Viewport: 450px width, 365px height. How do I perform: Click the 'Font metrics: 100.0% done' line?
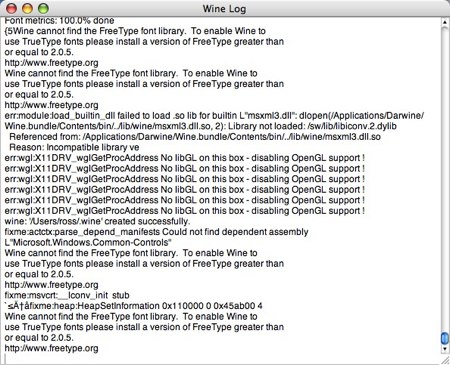[x=59, y=21]
